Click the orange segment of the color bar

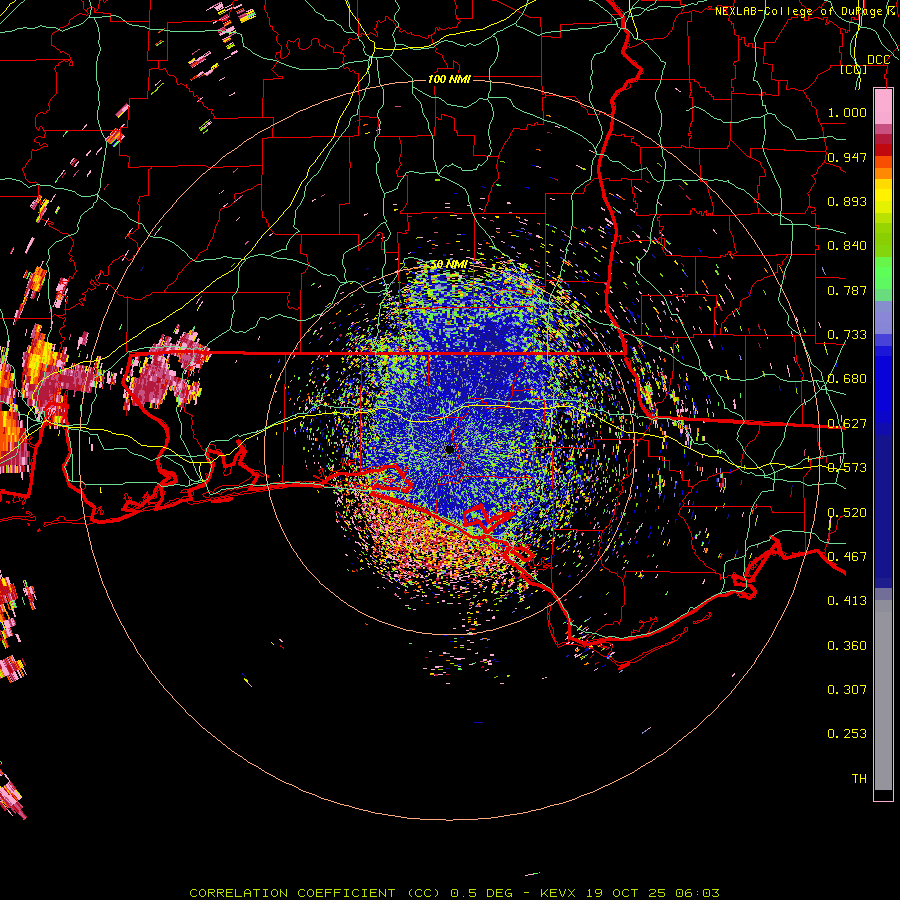(883, 167)
